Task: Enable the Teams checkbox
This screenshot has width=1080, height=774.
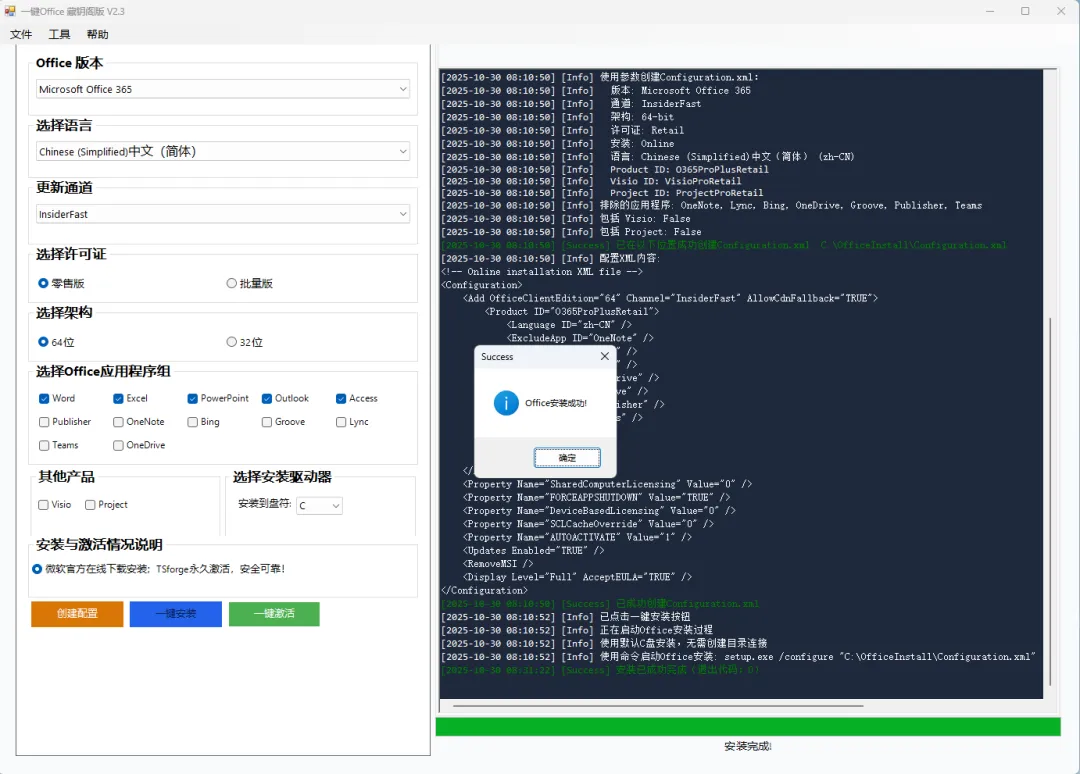Action: (x=44, y=446)
